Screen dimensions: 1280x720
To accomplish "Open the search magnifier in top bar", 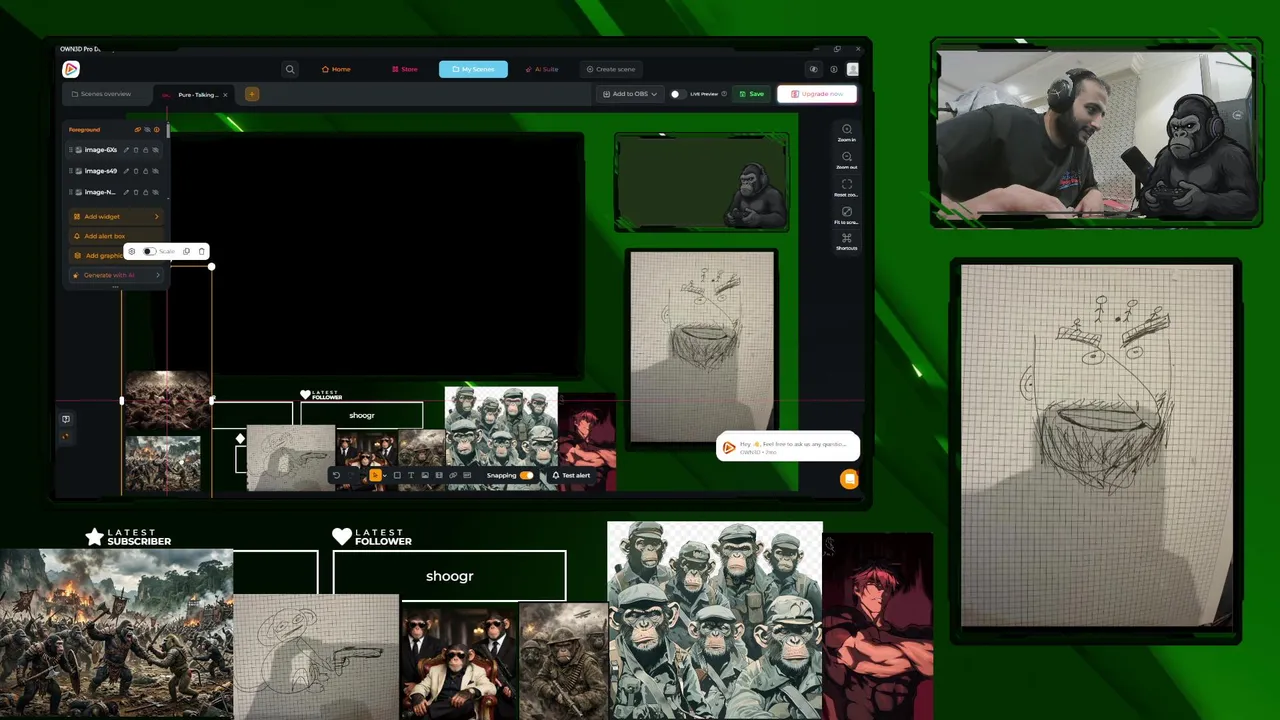I will 290,69.
